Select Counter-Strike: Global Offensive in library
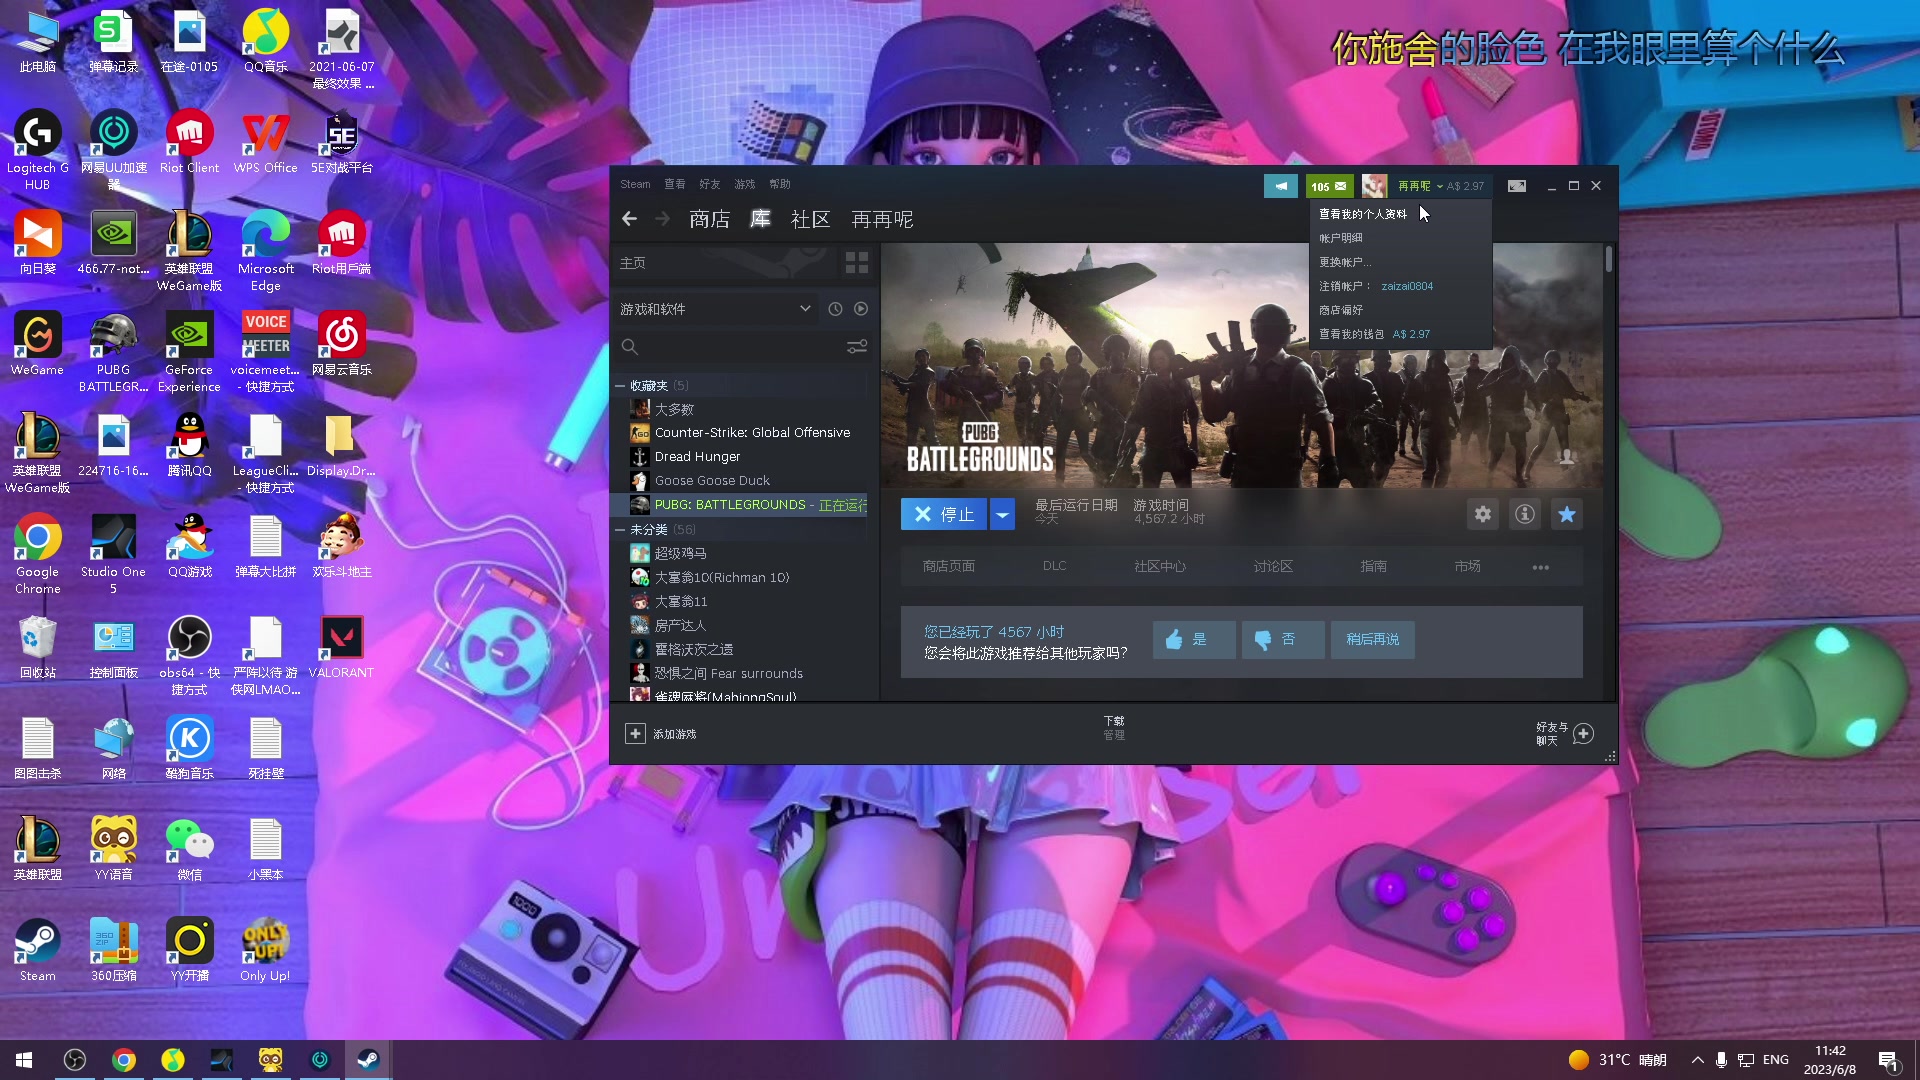The height and width of the screenshot is (1080, 1920). (741, 433)
